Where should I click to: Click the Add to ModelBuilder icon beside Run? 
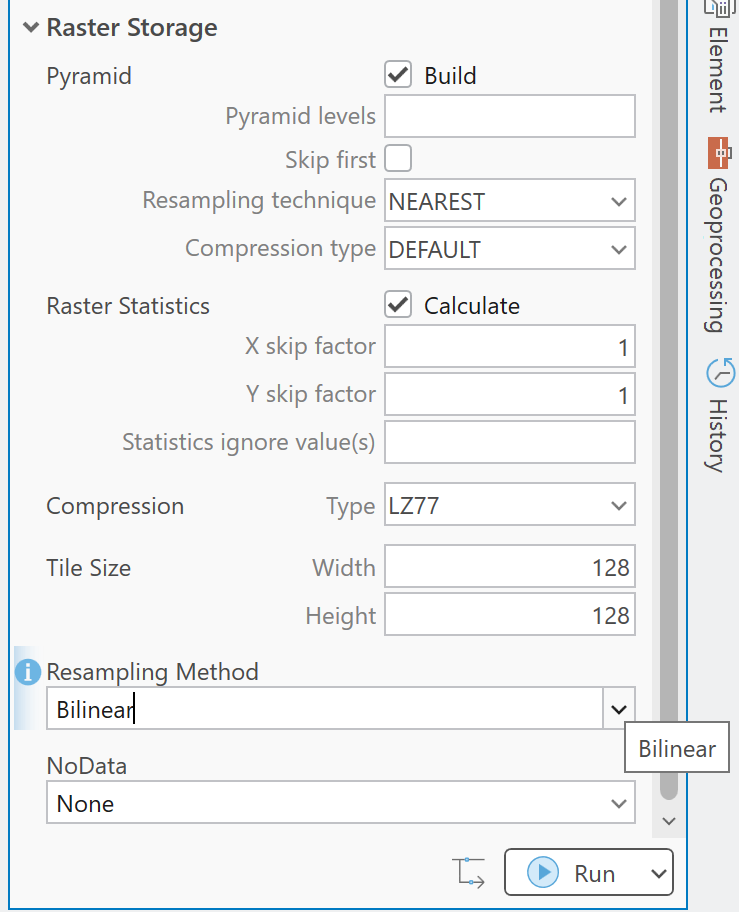point(469,872)
